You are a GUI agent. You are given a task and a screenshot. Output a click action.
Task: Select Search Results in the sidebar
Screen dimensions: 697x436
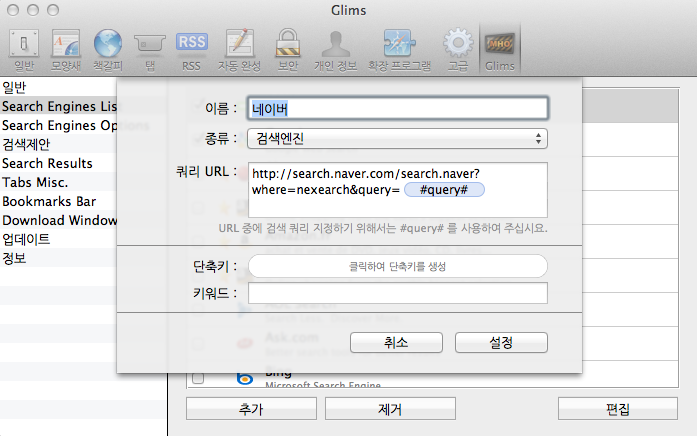(x=58, y=164)
